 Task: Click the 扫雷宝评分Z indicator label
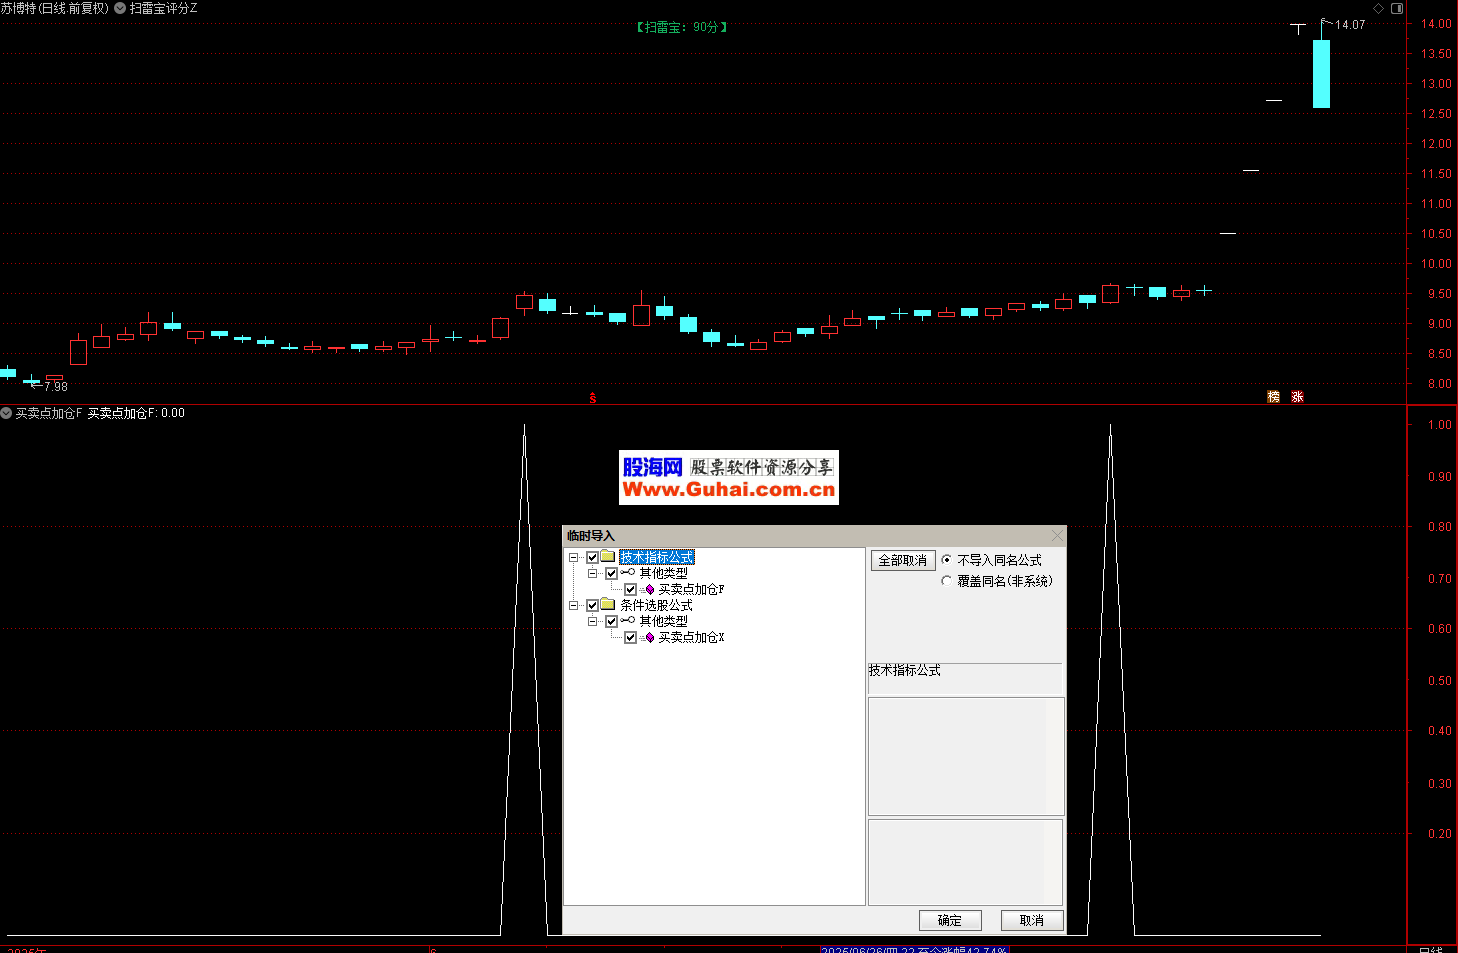[x=163, y=8]
